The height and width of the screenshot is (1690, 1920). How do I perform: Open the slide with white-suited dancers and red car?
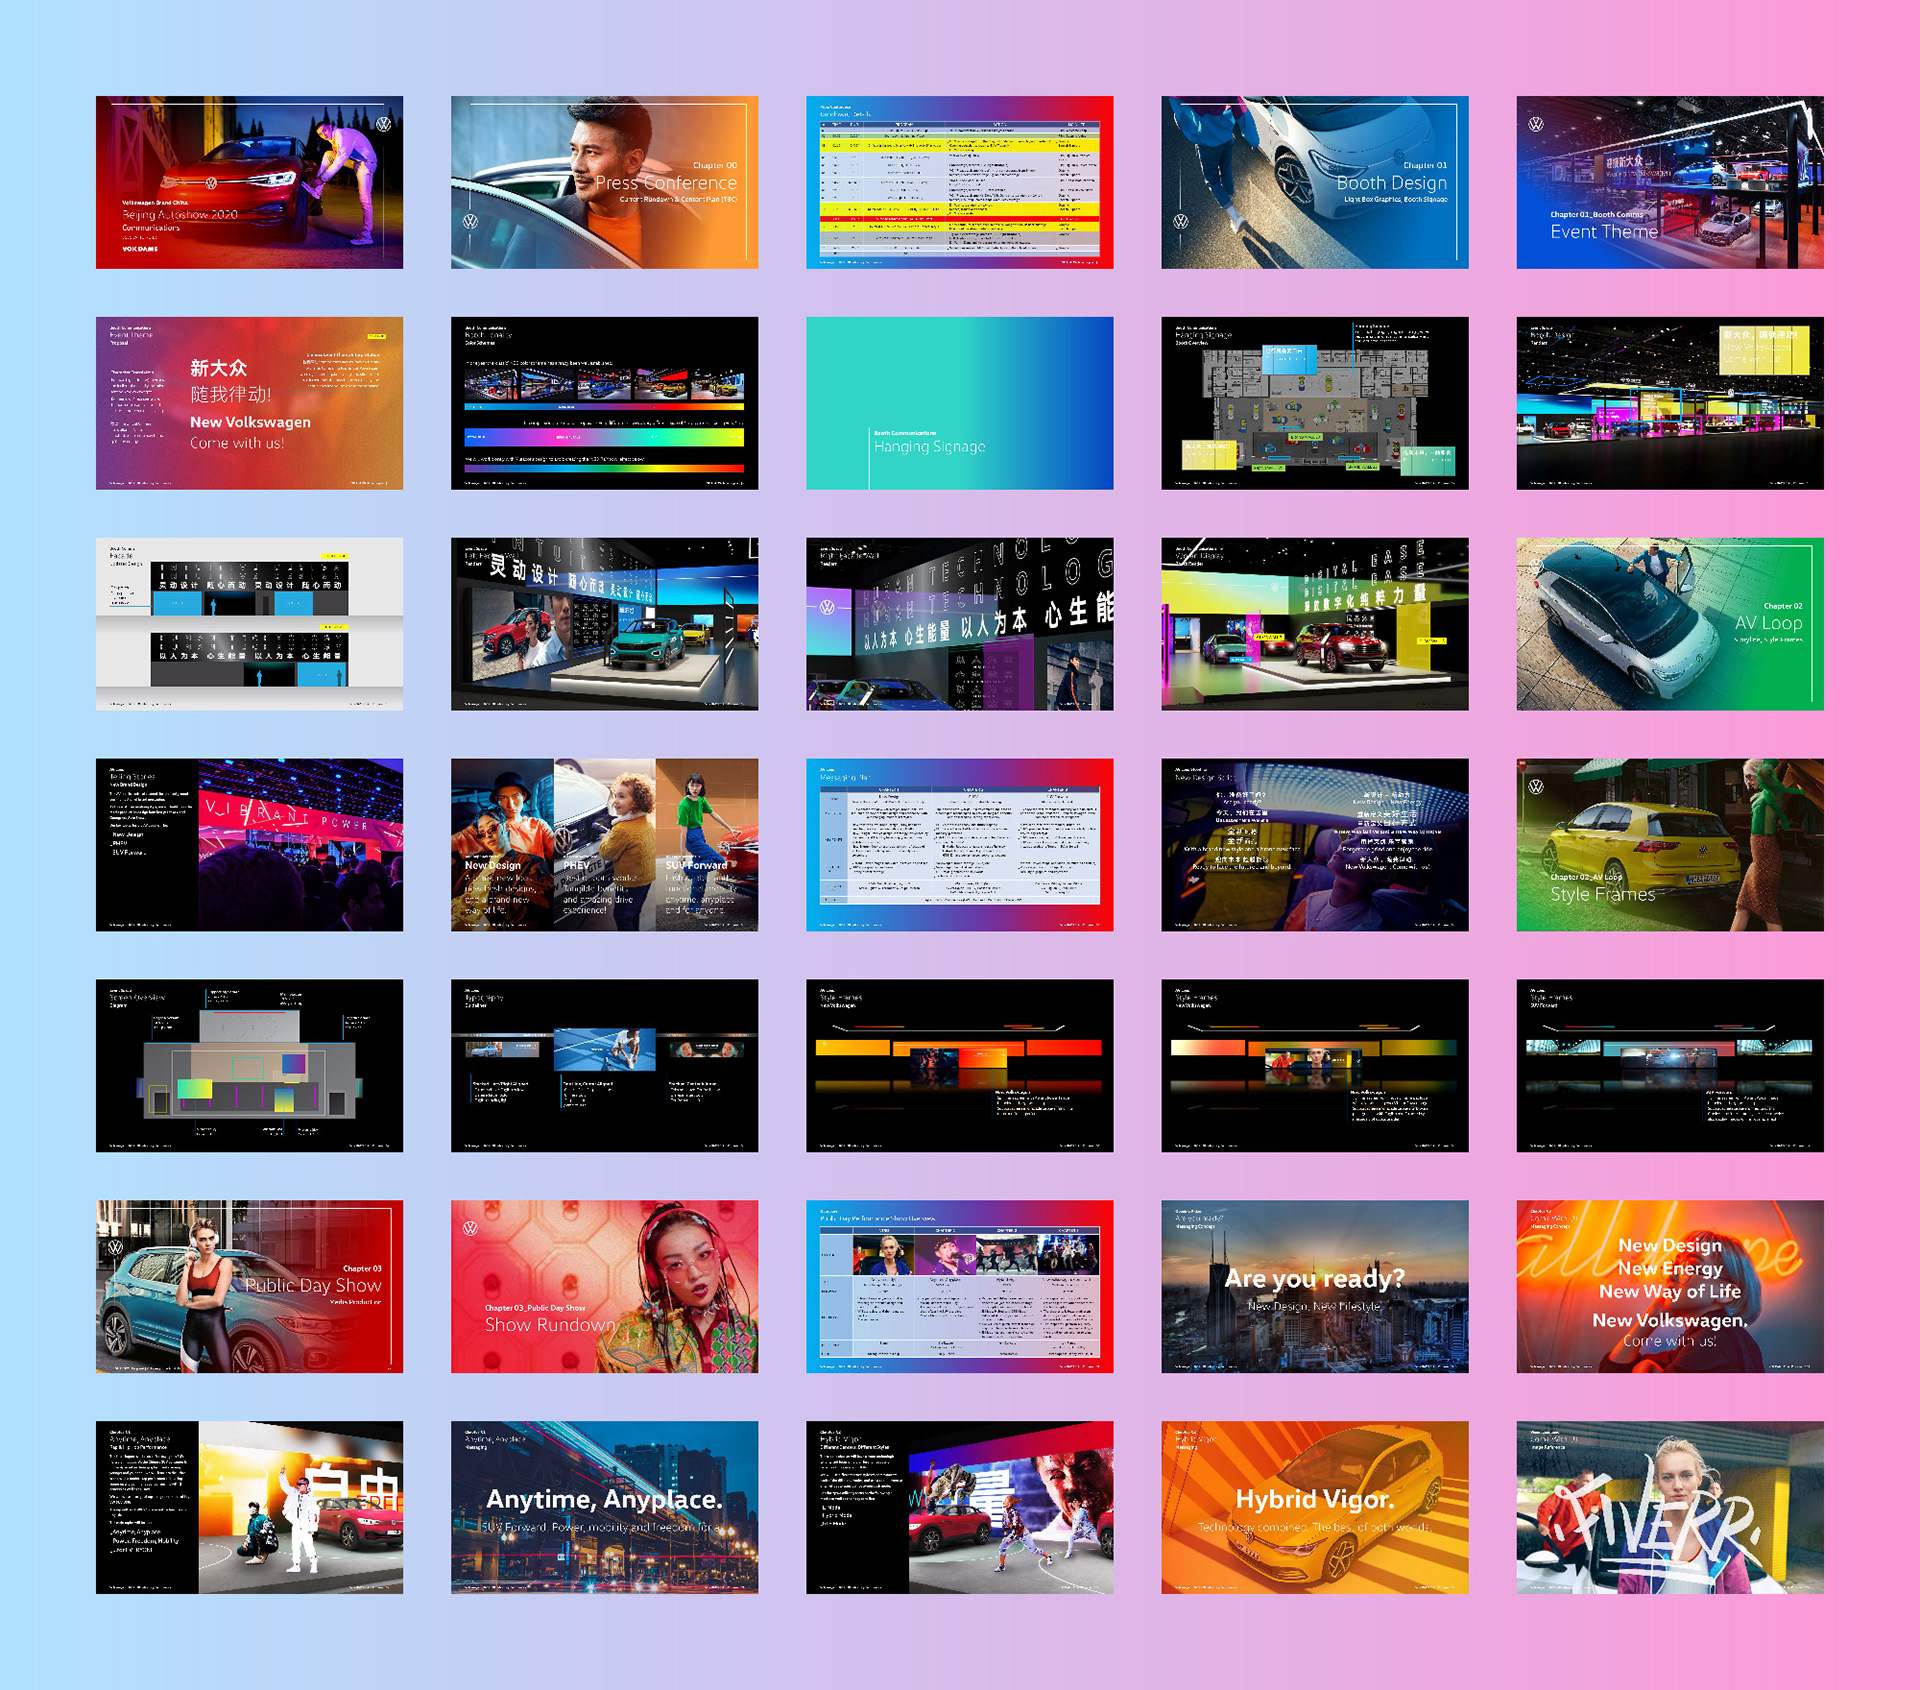pos(249,1508)
